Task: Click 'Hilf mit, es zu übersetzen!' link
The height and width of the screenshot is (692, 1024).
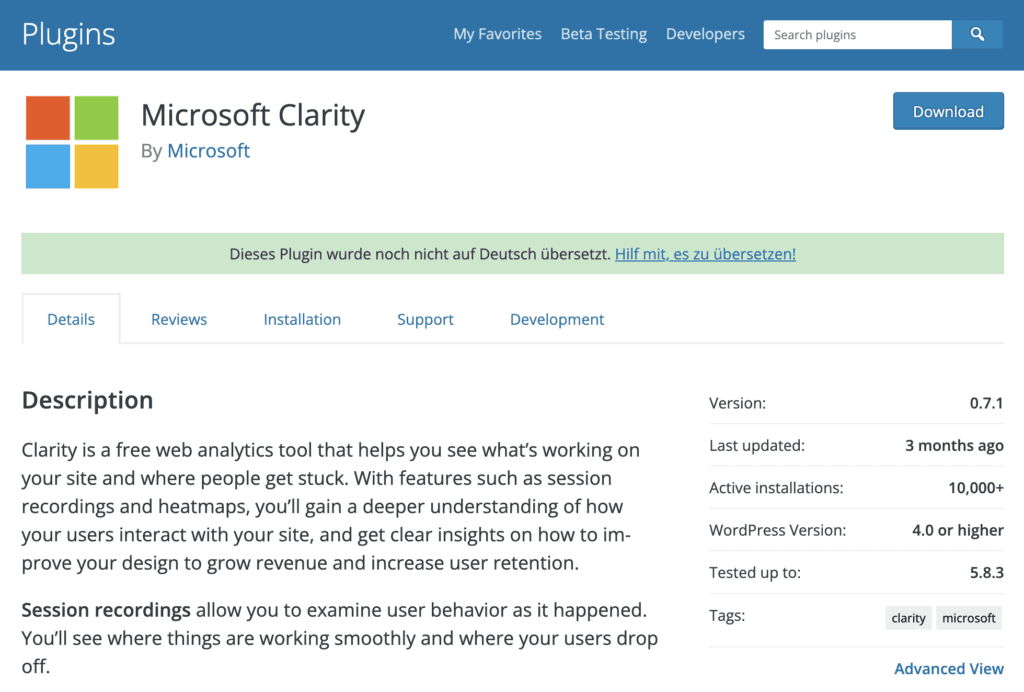Action: tap(705, 254)
